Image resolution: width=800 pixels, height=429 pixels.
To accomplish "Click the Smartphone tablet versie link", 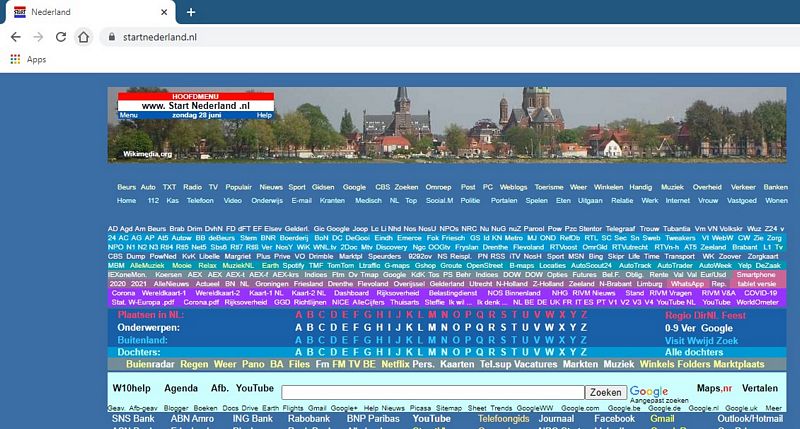I will [x=756, y=279].
